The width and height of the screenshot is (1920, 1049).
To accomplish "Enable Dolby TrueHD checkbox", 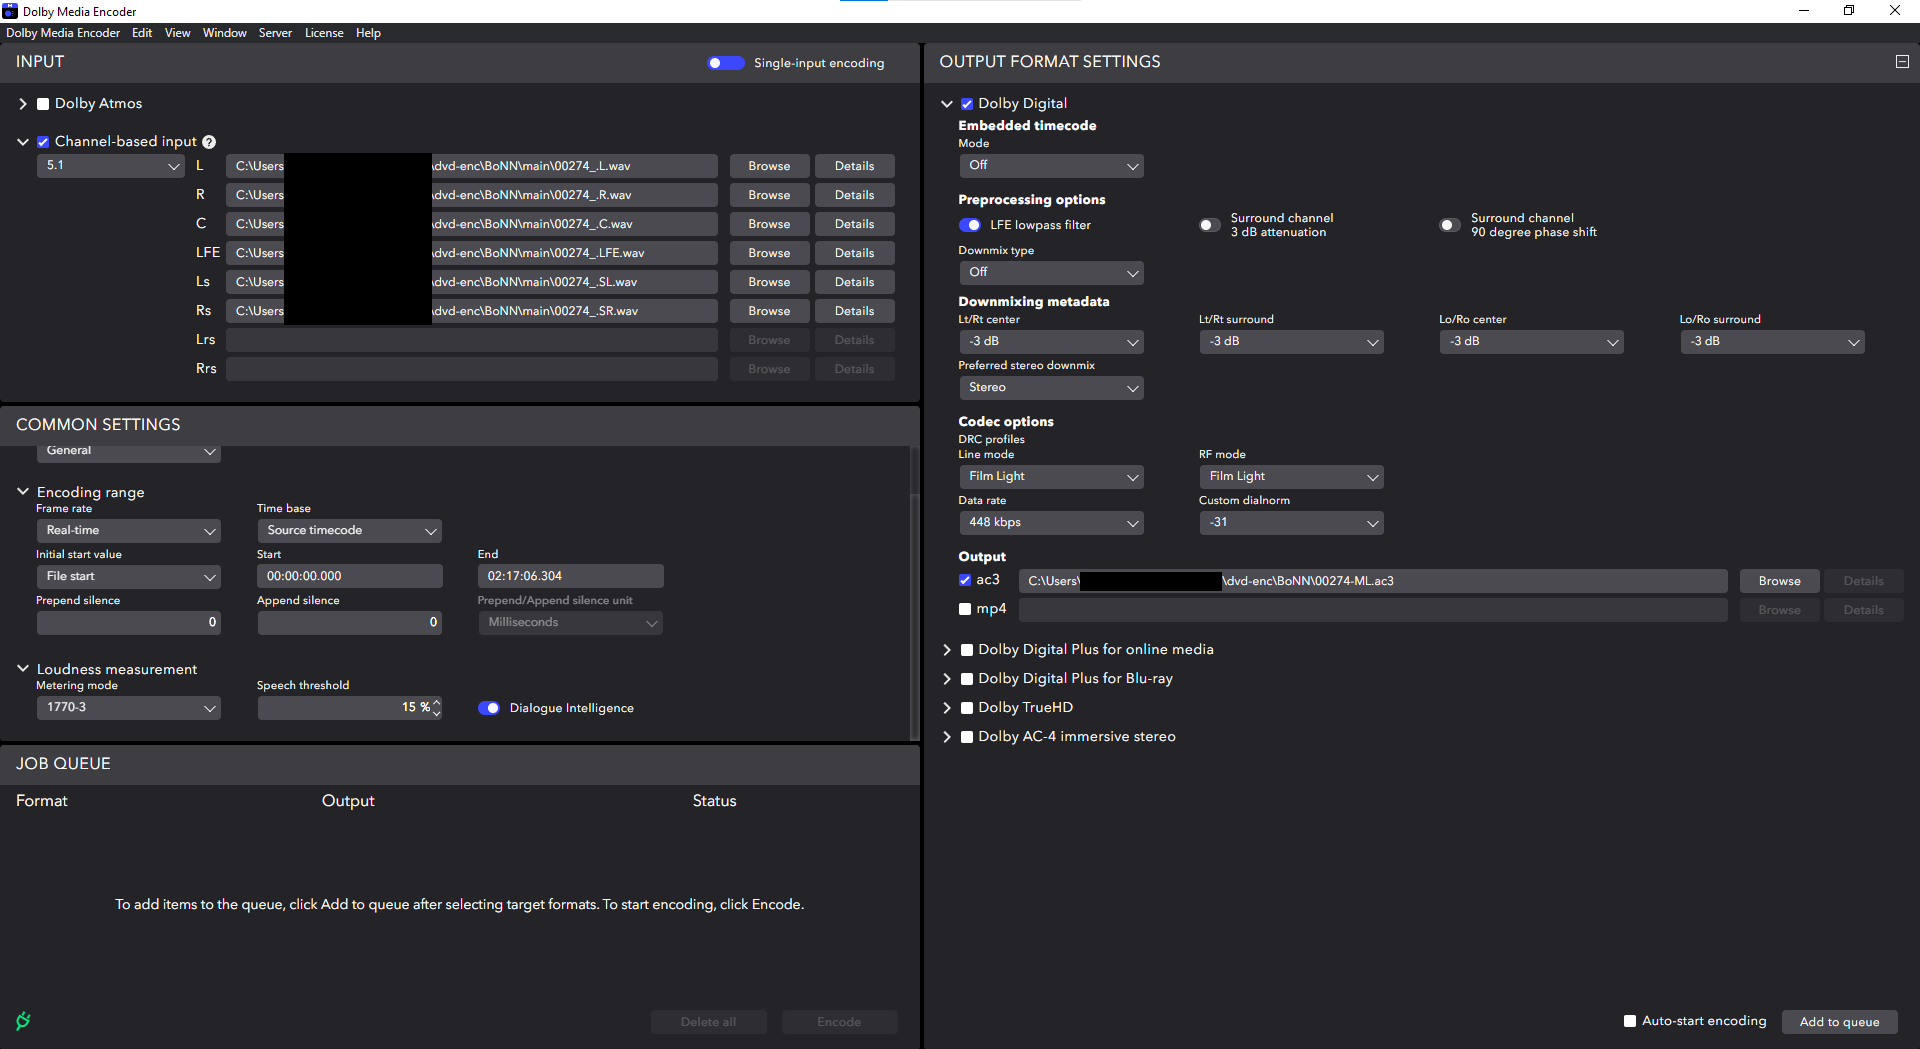I will click(967, 708).
